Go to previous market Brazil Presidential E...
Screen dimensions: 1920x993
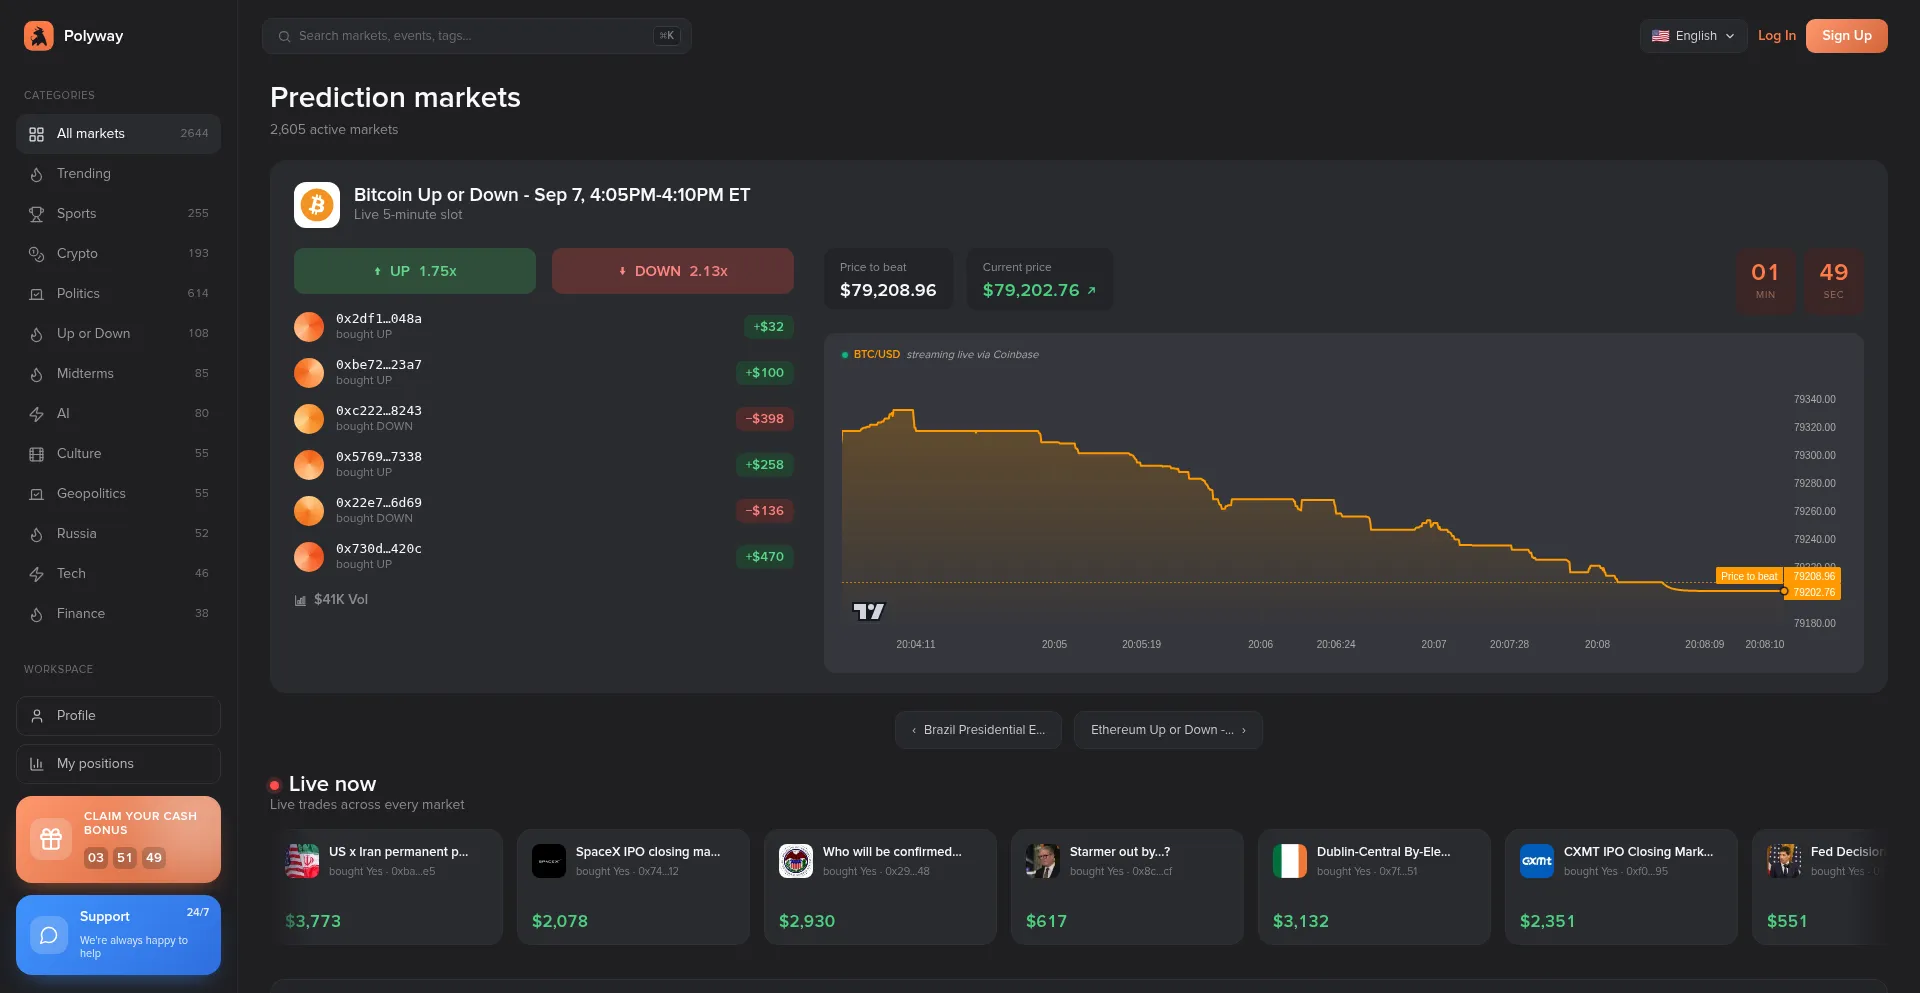click(x=978, y=730)
